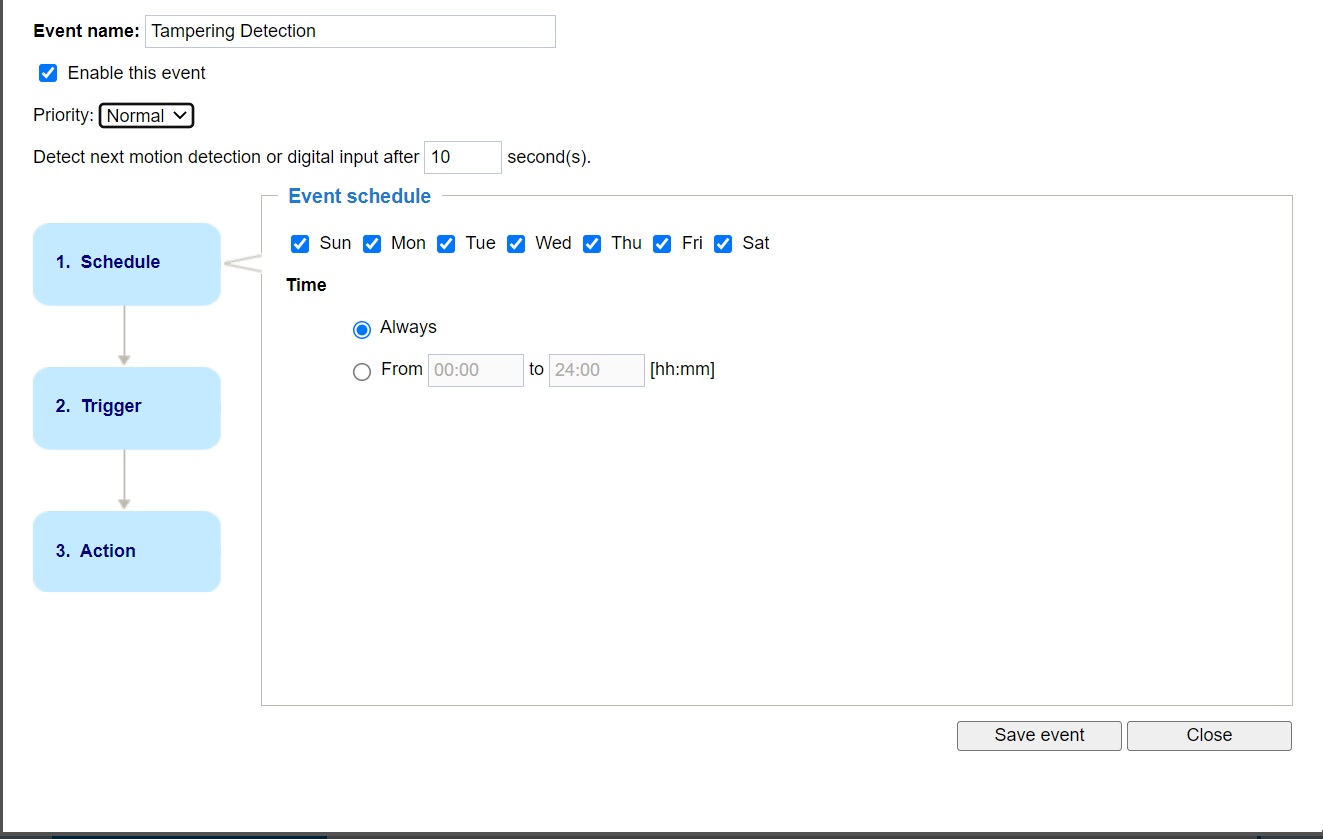
Task: Click the end time field showing 24:00
Action: click(x=596, y=370)
